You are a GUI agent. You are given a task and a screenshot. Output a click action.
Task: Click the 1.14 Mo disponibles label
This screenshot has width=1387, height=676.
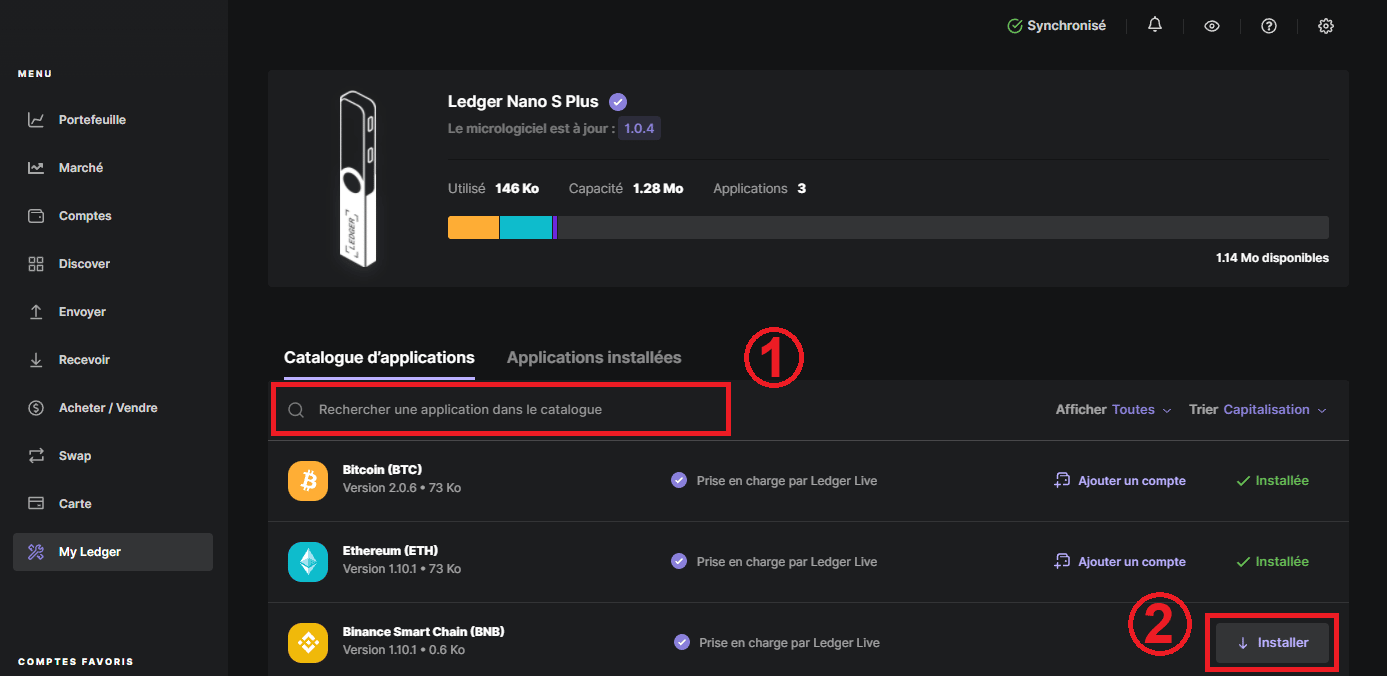pyautogui.click(x=1272, y=258)
